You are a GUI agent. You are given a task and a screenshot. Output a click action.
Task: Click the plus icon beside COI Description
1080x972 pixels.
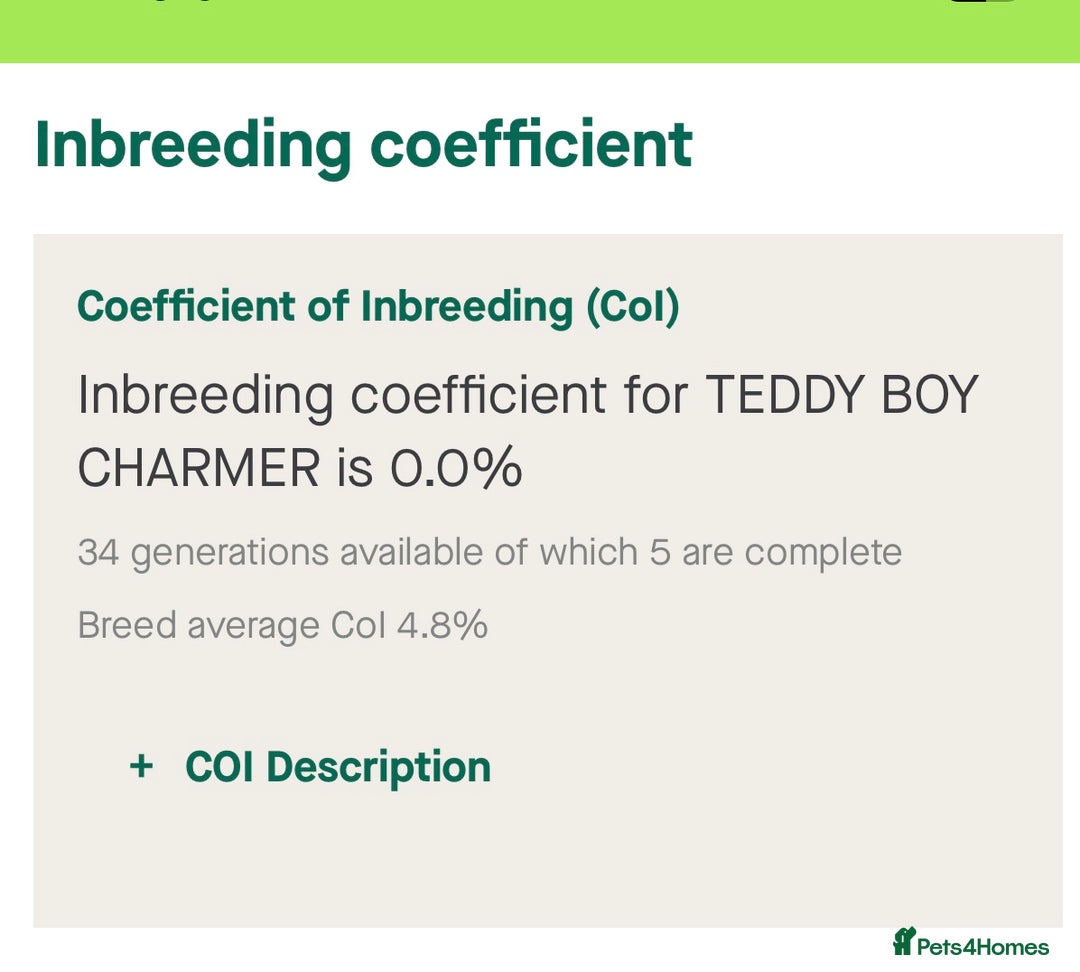pyautogui.click(x=141, y=767)
